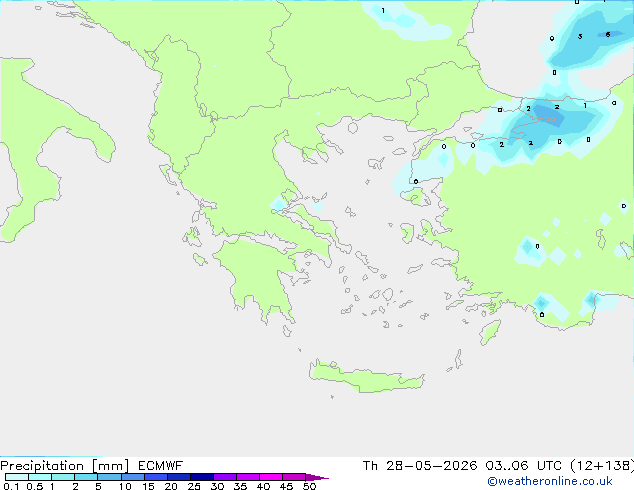Click the '10' legend scale label

pos(125,486)
